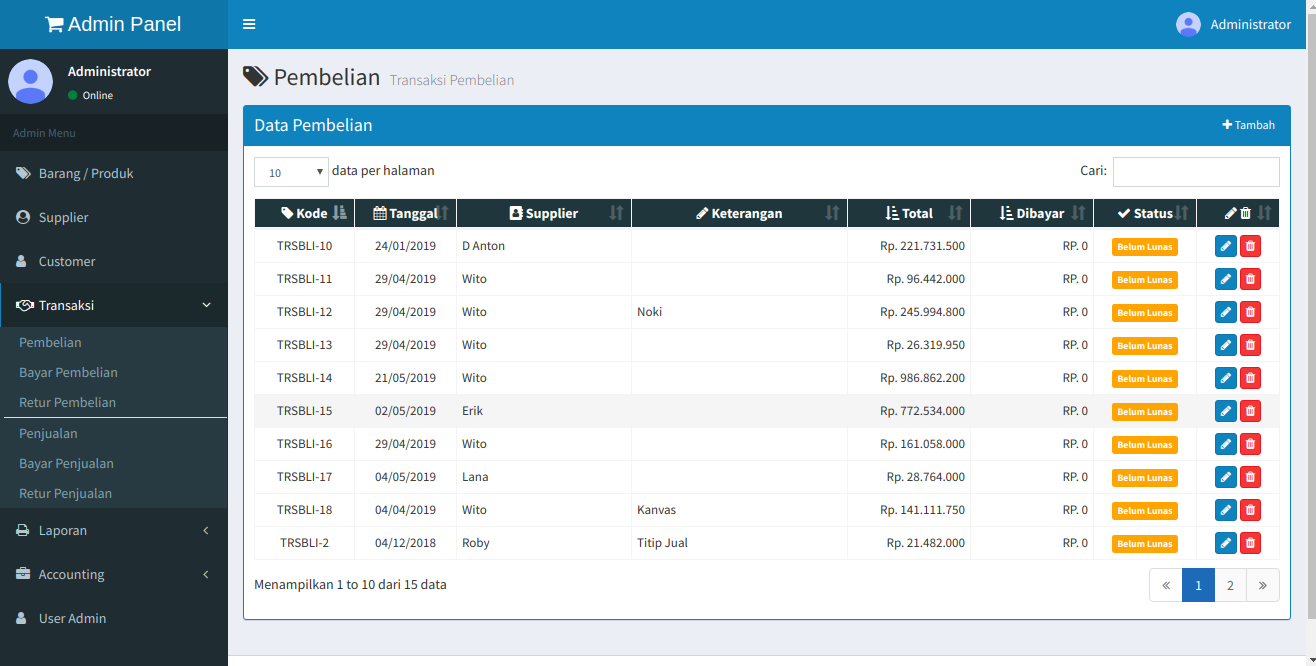This screenshot has width=1316, height=666.
Task: Go to pagination page 2
Action: click(1230, 585)
